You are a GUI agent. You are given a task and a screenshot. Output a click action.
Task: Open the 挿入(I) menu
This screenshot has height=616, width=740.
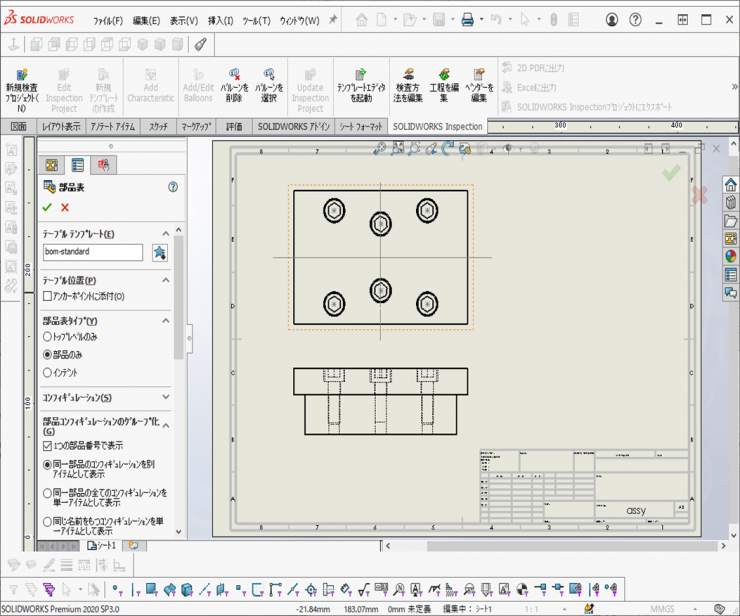pyautogui.click(x=220, y=20)
